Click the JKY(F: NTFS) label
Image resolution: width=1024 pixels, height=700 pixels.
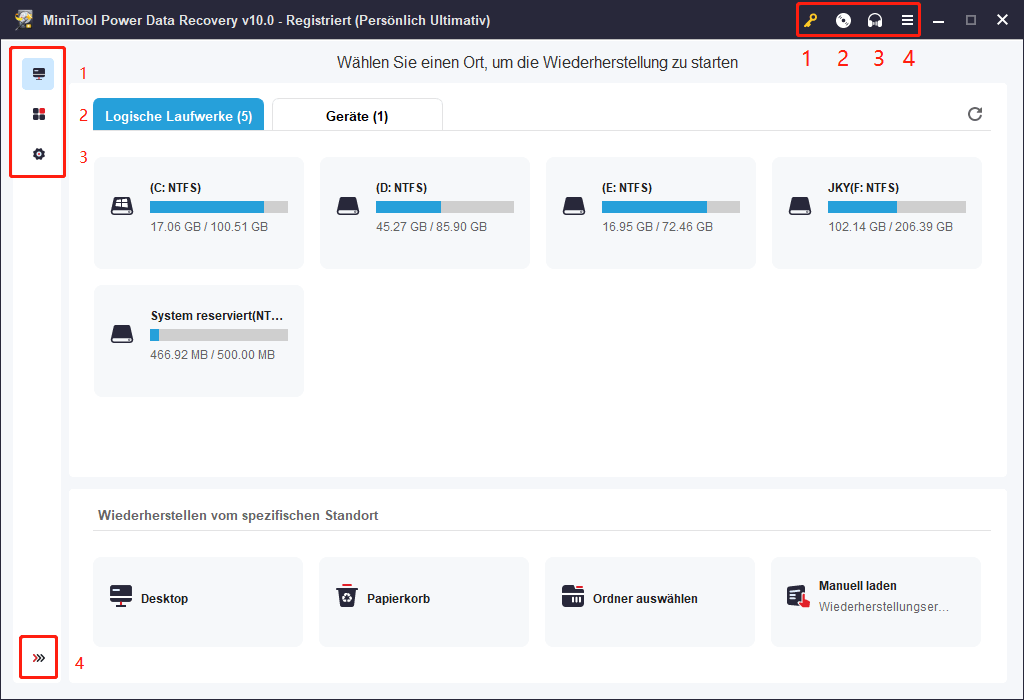pos(863,188)
